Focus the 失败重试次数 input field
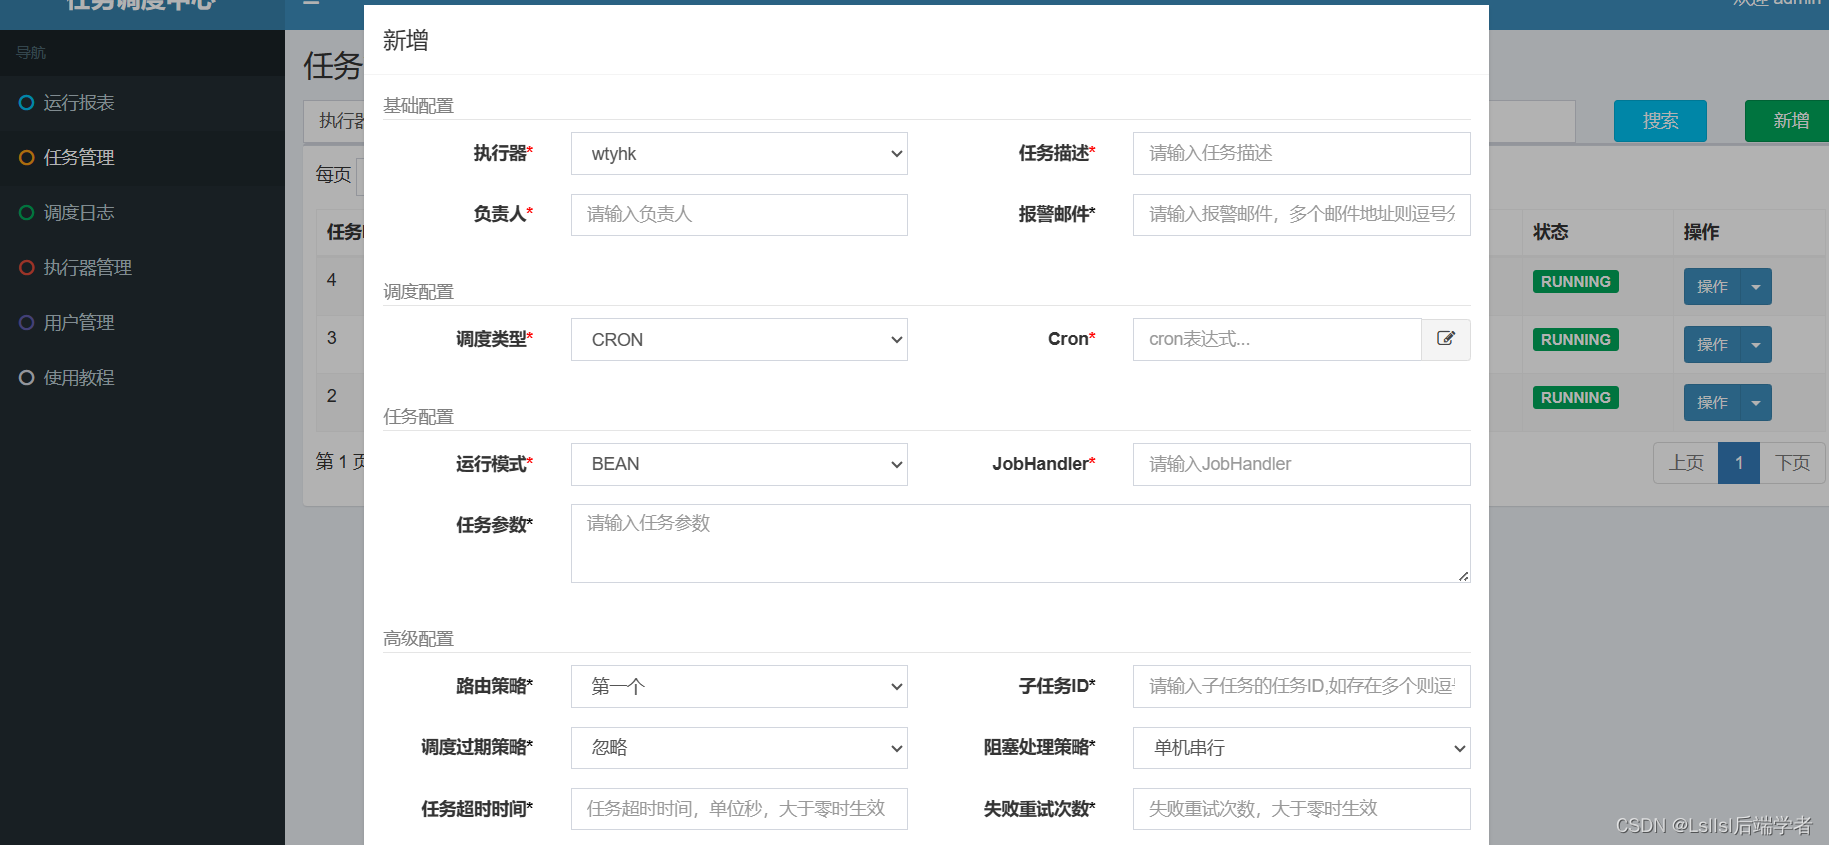 pyautogui.click(x=1301, y=809)
